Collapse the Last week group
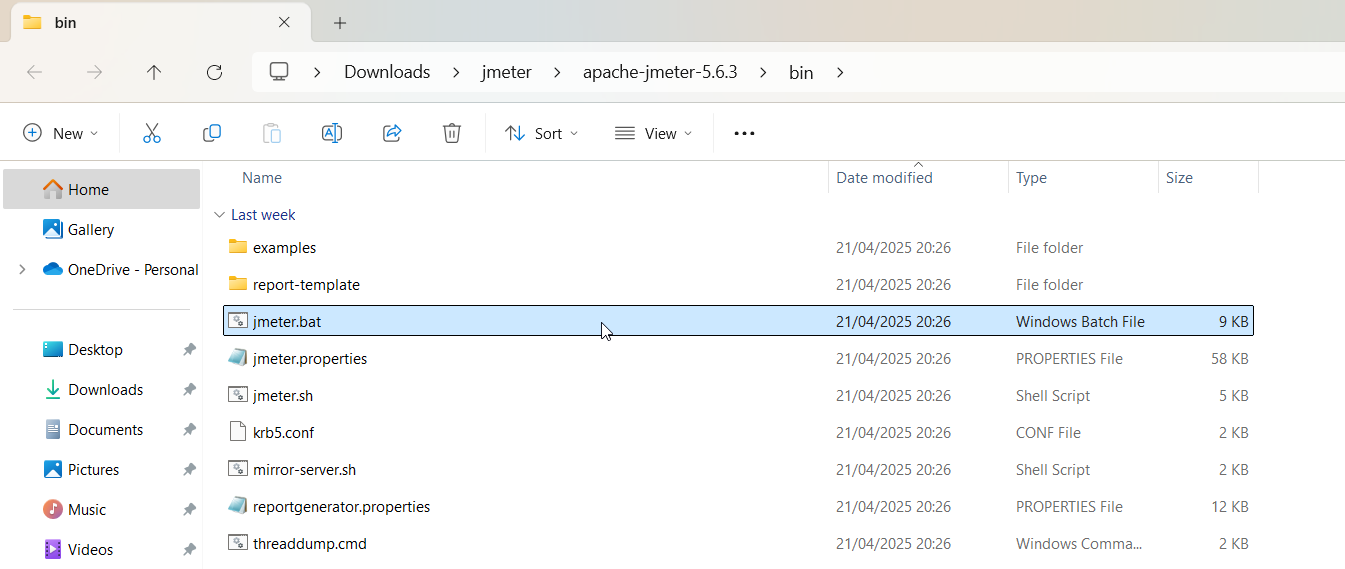Image resolution: width=1345 pixels, height=569 pixels. click(x=219, y=215)
